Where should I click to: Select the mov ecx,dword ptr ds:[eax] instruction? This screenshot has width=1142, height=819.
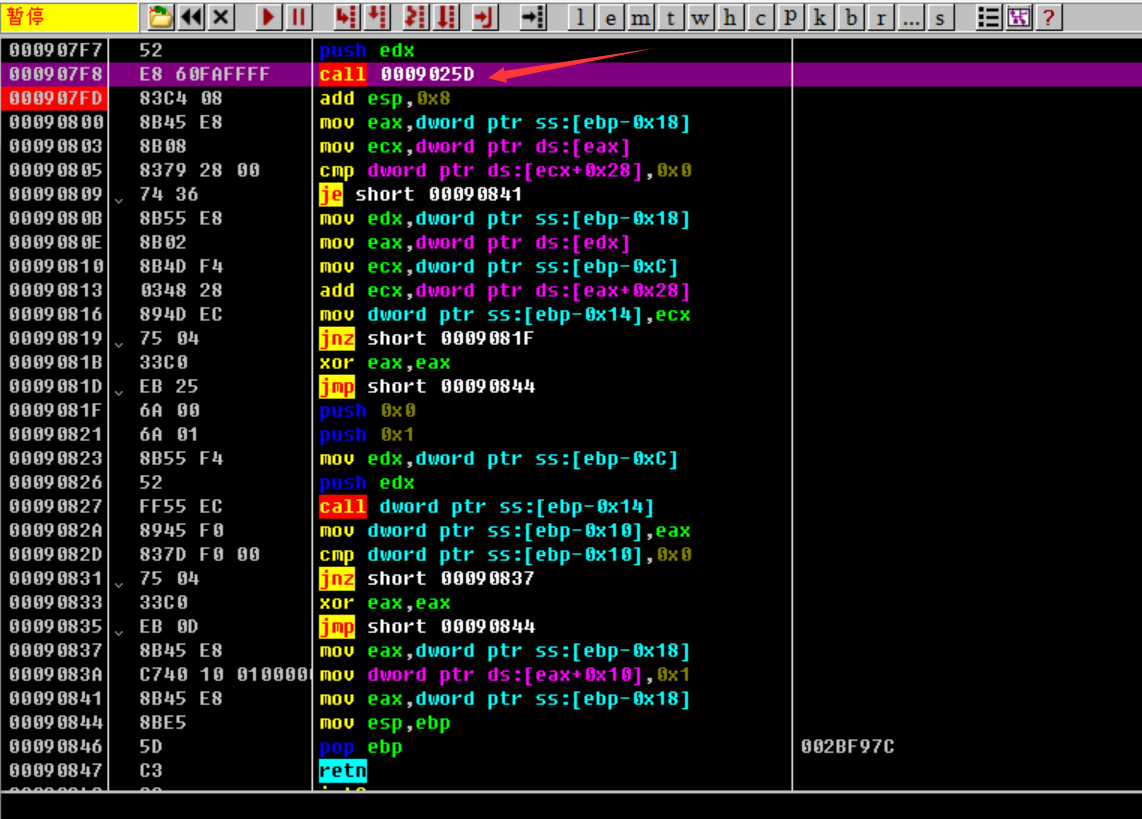(475, 146)
